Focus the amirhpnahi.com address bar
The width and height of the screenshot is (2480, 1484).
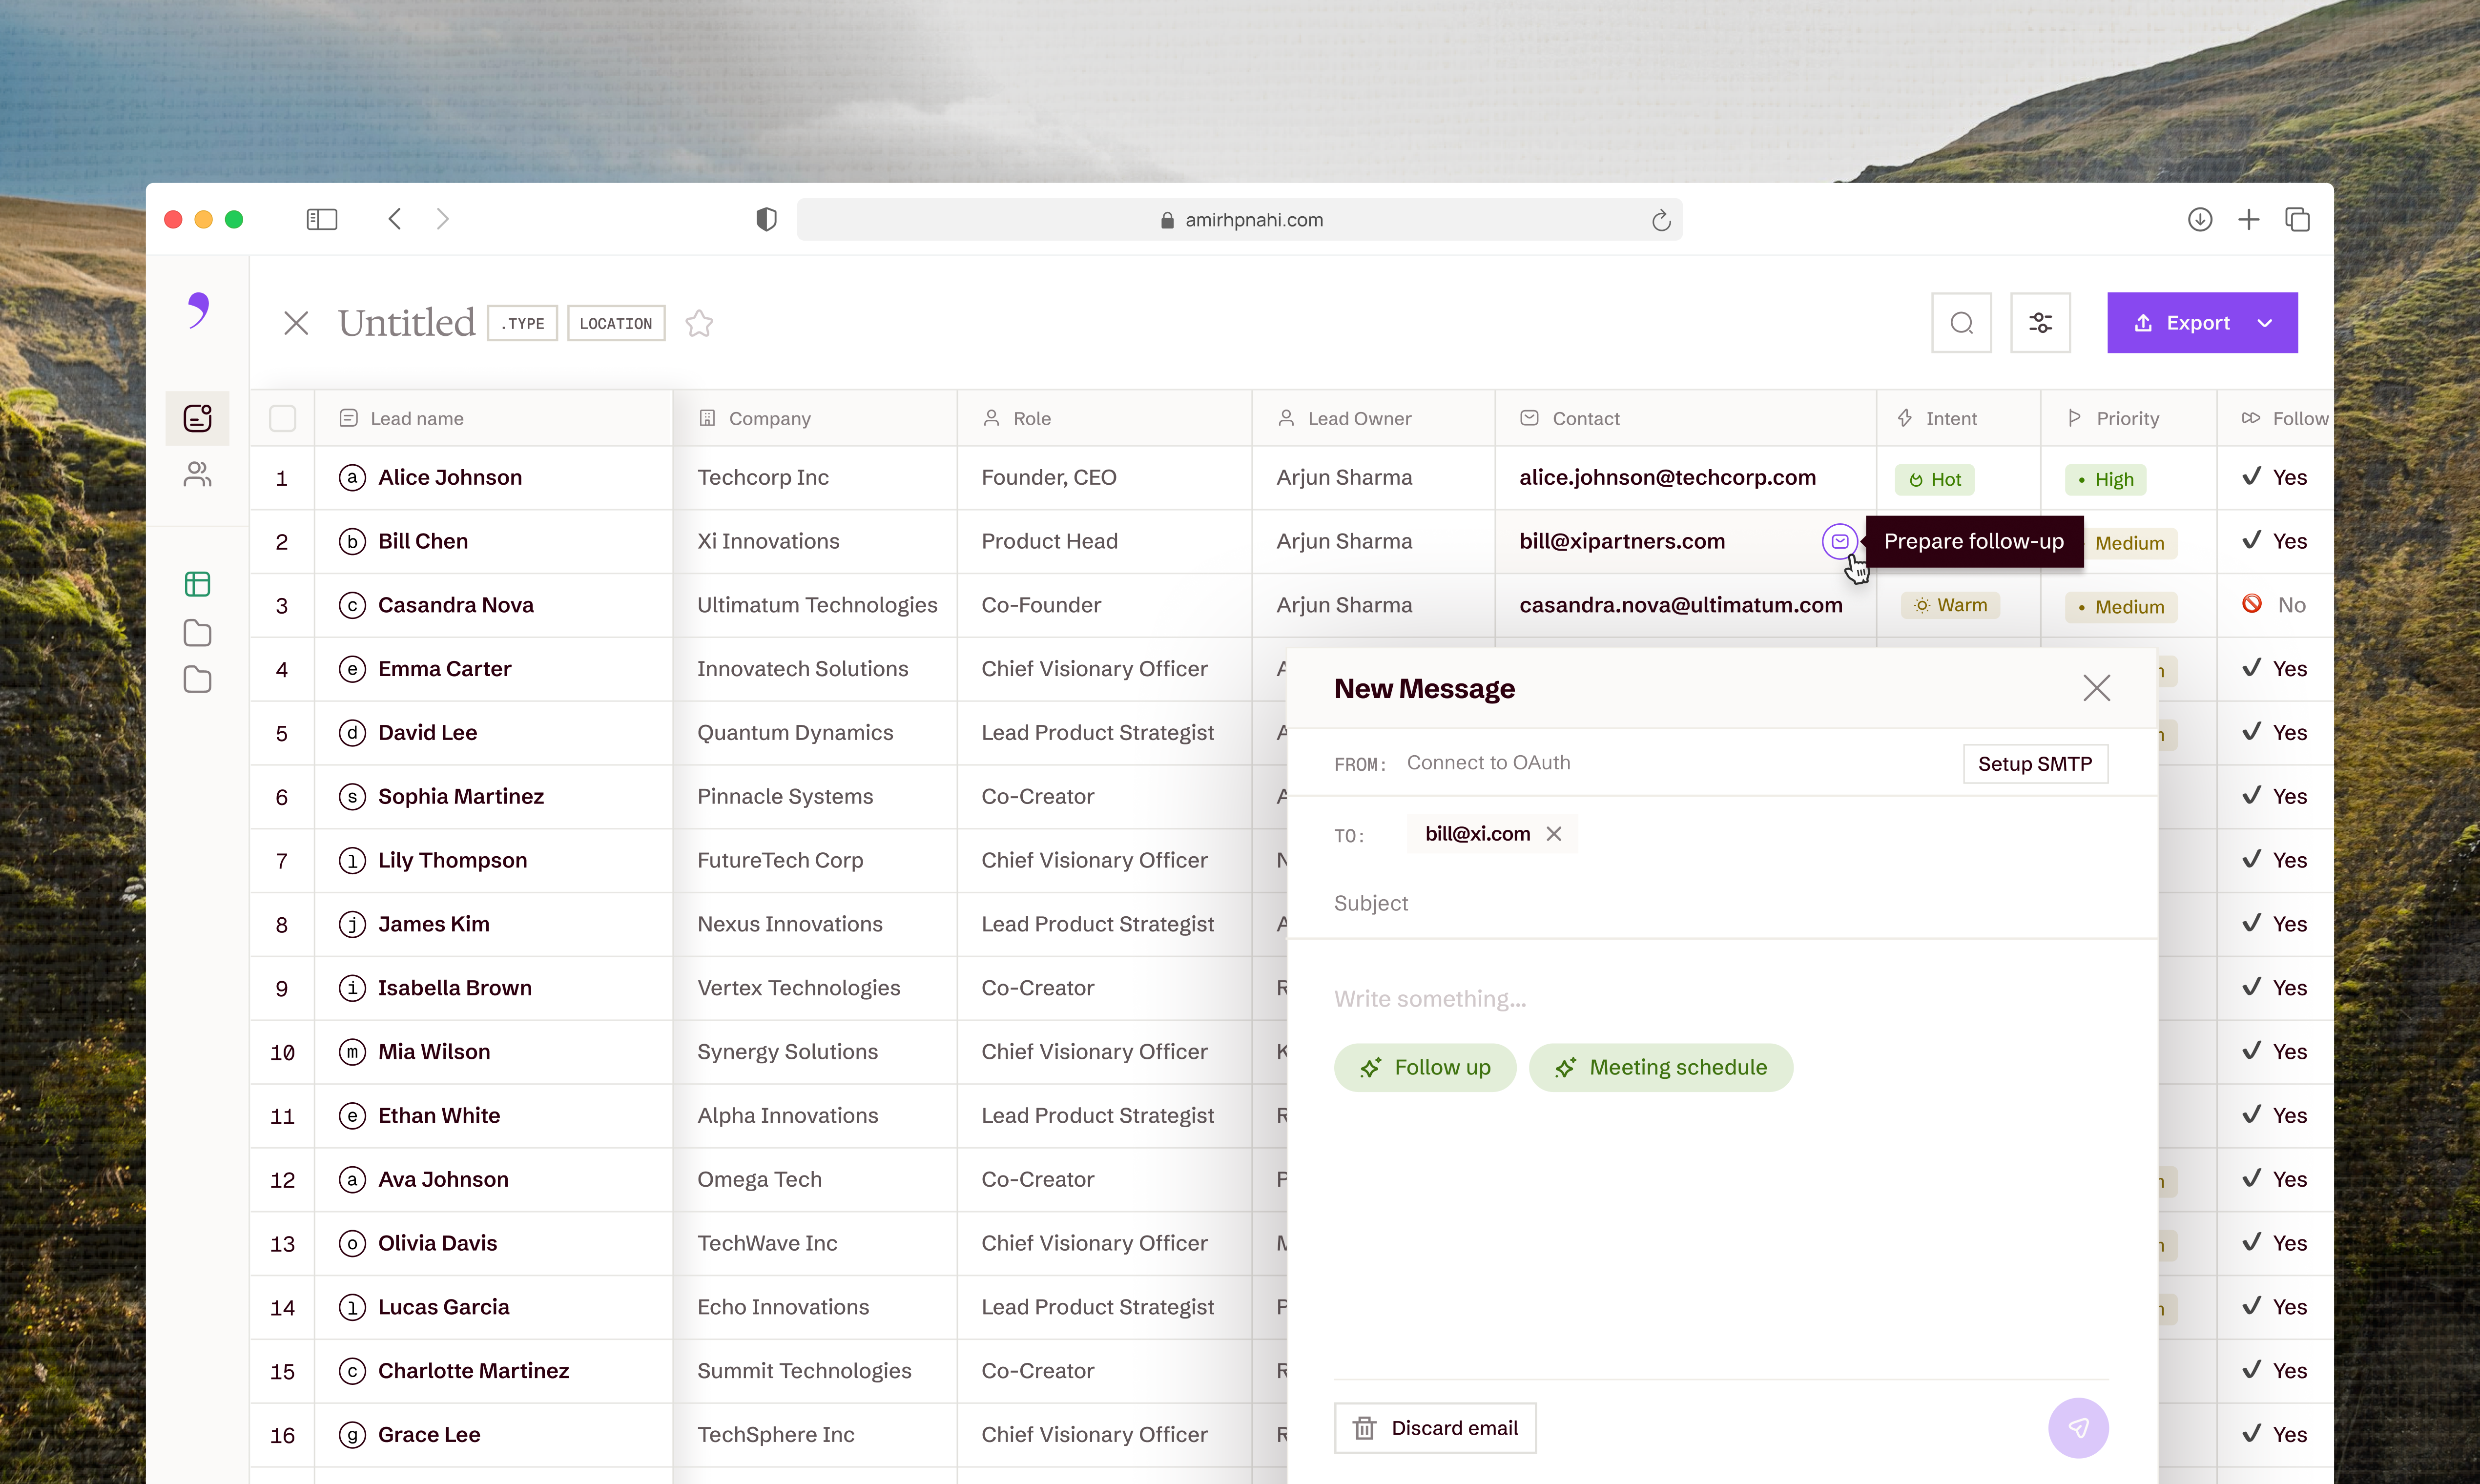coord(1239,220)
